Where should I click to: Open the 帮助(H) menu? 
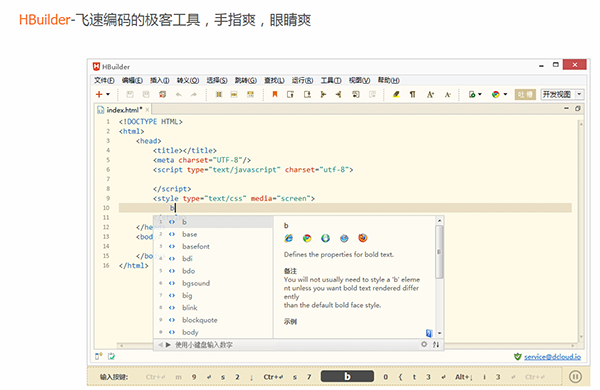[388, 80]
